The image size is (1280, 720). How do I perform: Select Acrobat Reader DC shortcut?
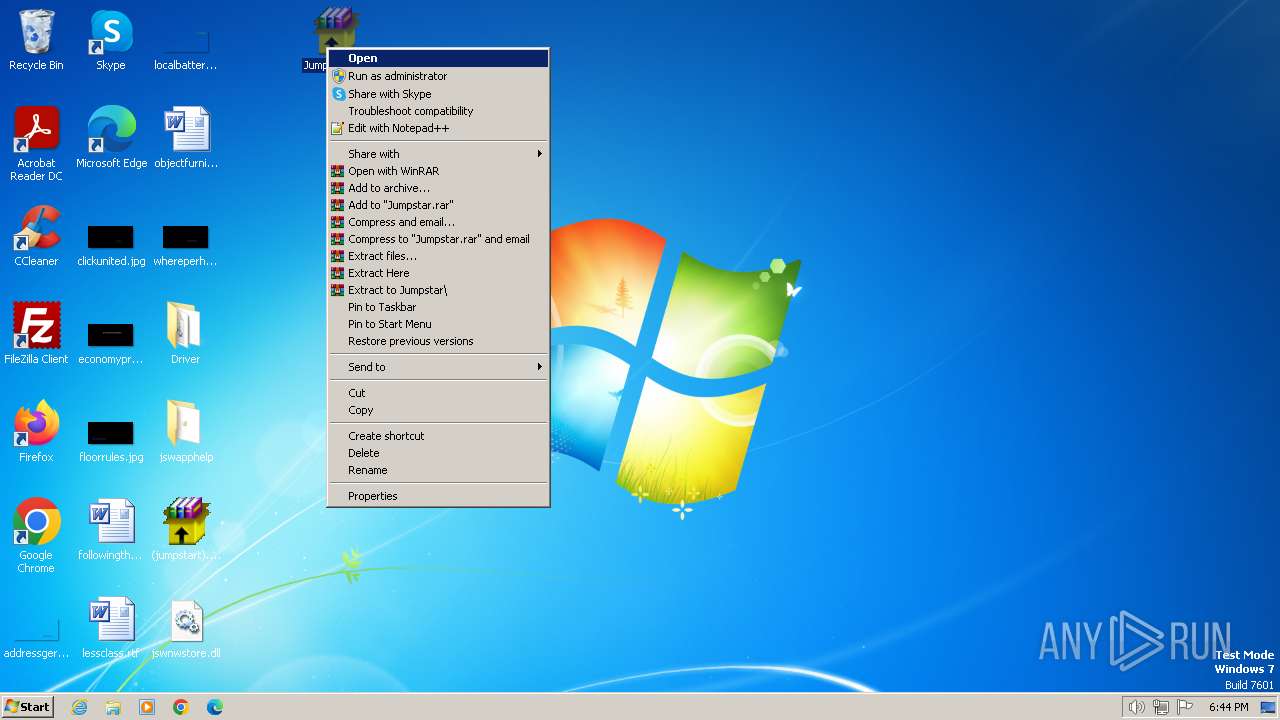36,143
